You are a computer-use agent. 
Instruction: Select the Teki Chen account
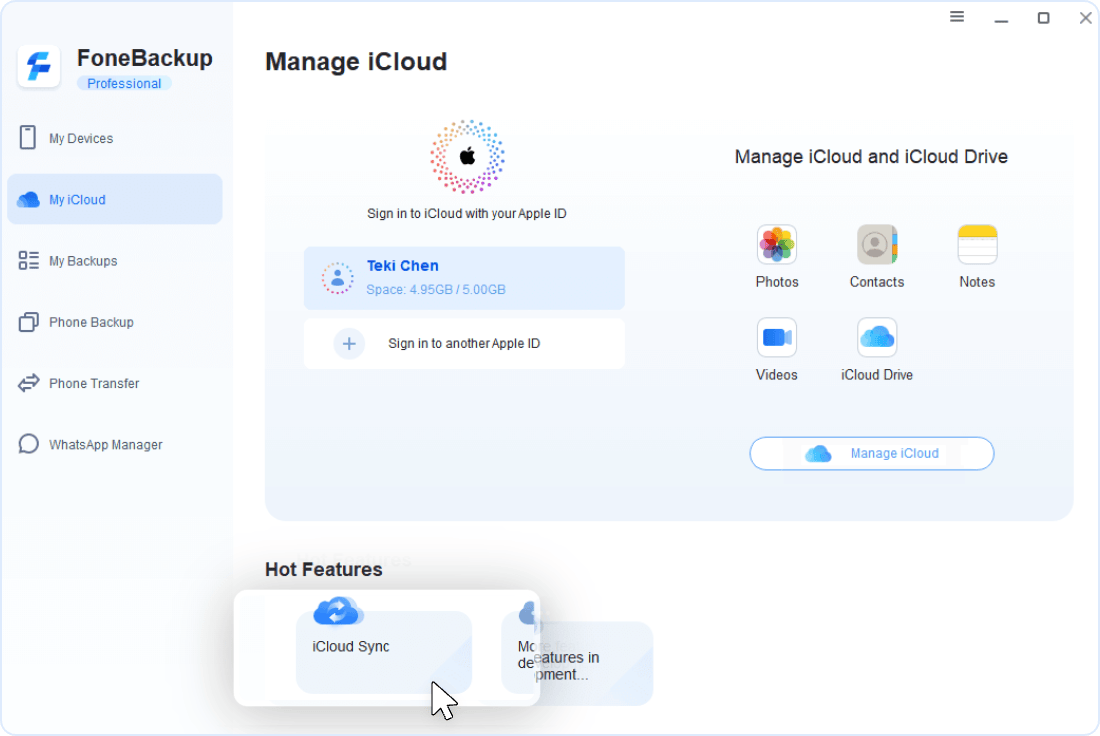tap(464, 278)
